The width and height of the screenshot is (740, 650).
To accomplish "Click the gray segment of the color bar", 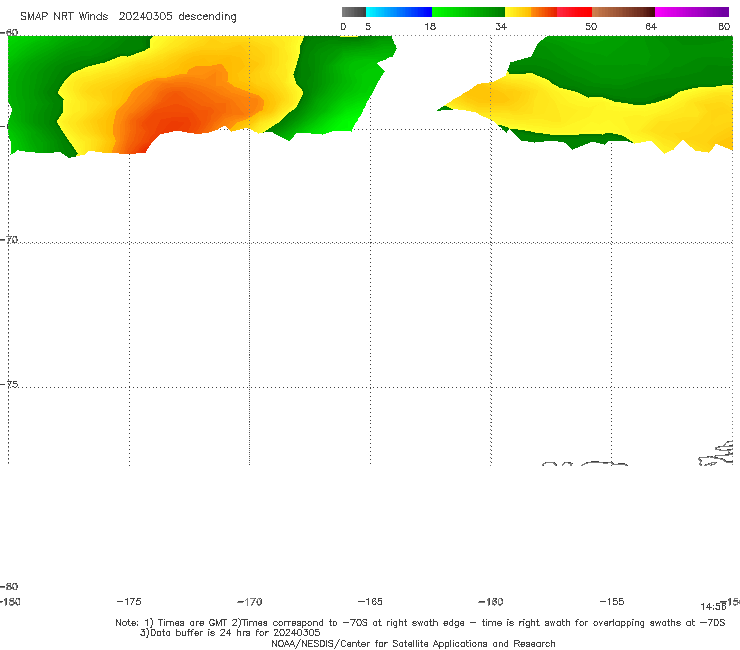I will pyautogui.click(x=353, y=12).
